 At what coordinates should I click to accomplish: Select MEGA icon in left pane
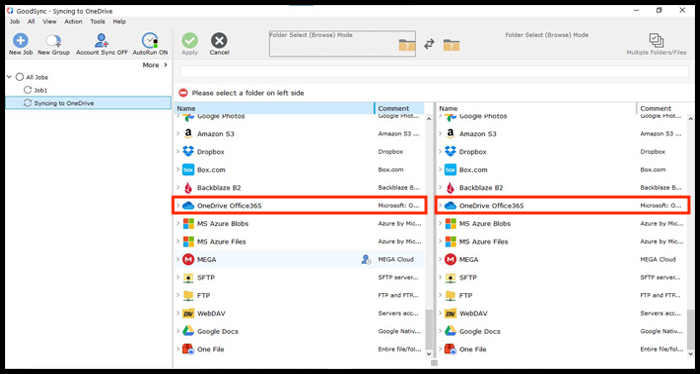188,259
